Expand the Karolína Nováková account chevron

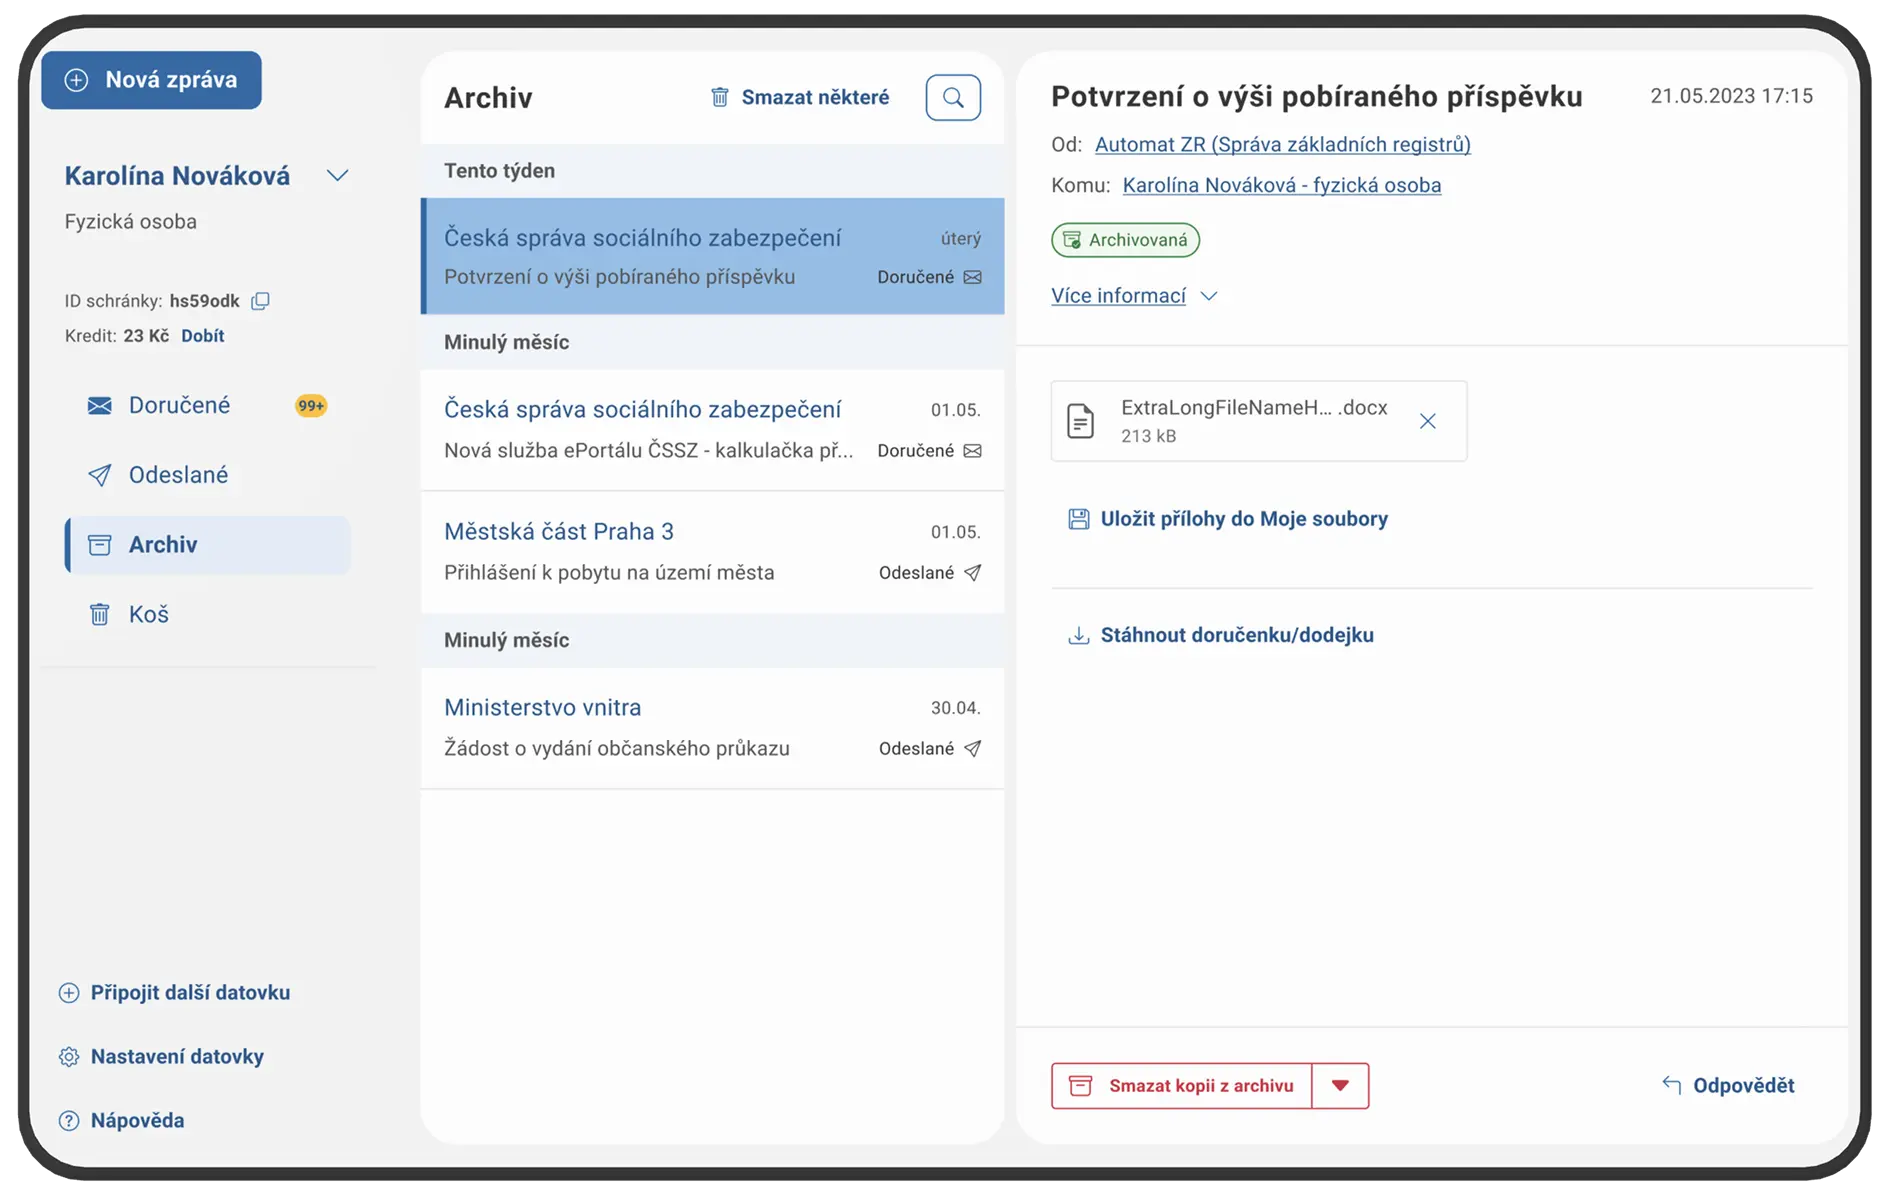[x=338, y=176]
